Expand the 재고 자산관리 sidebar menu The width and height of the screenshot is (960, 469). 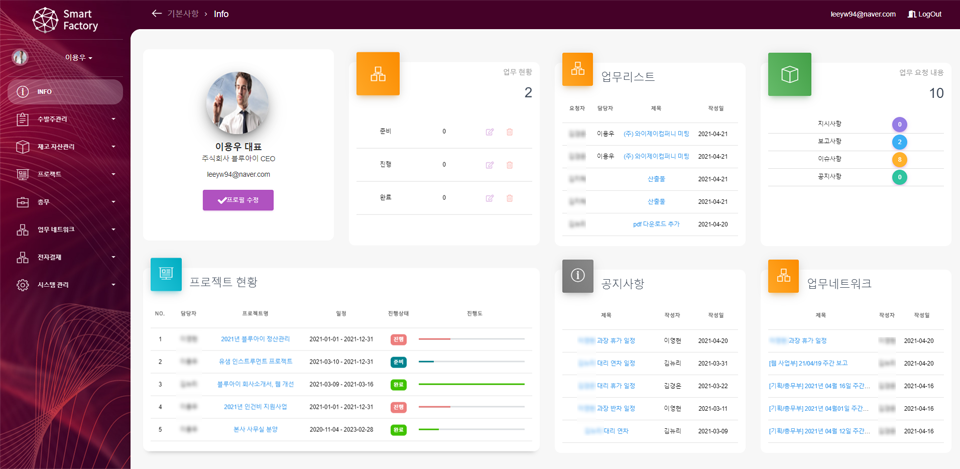coord(65,147)
